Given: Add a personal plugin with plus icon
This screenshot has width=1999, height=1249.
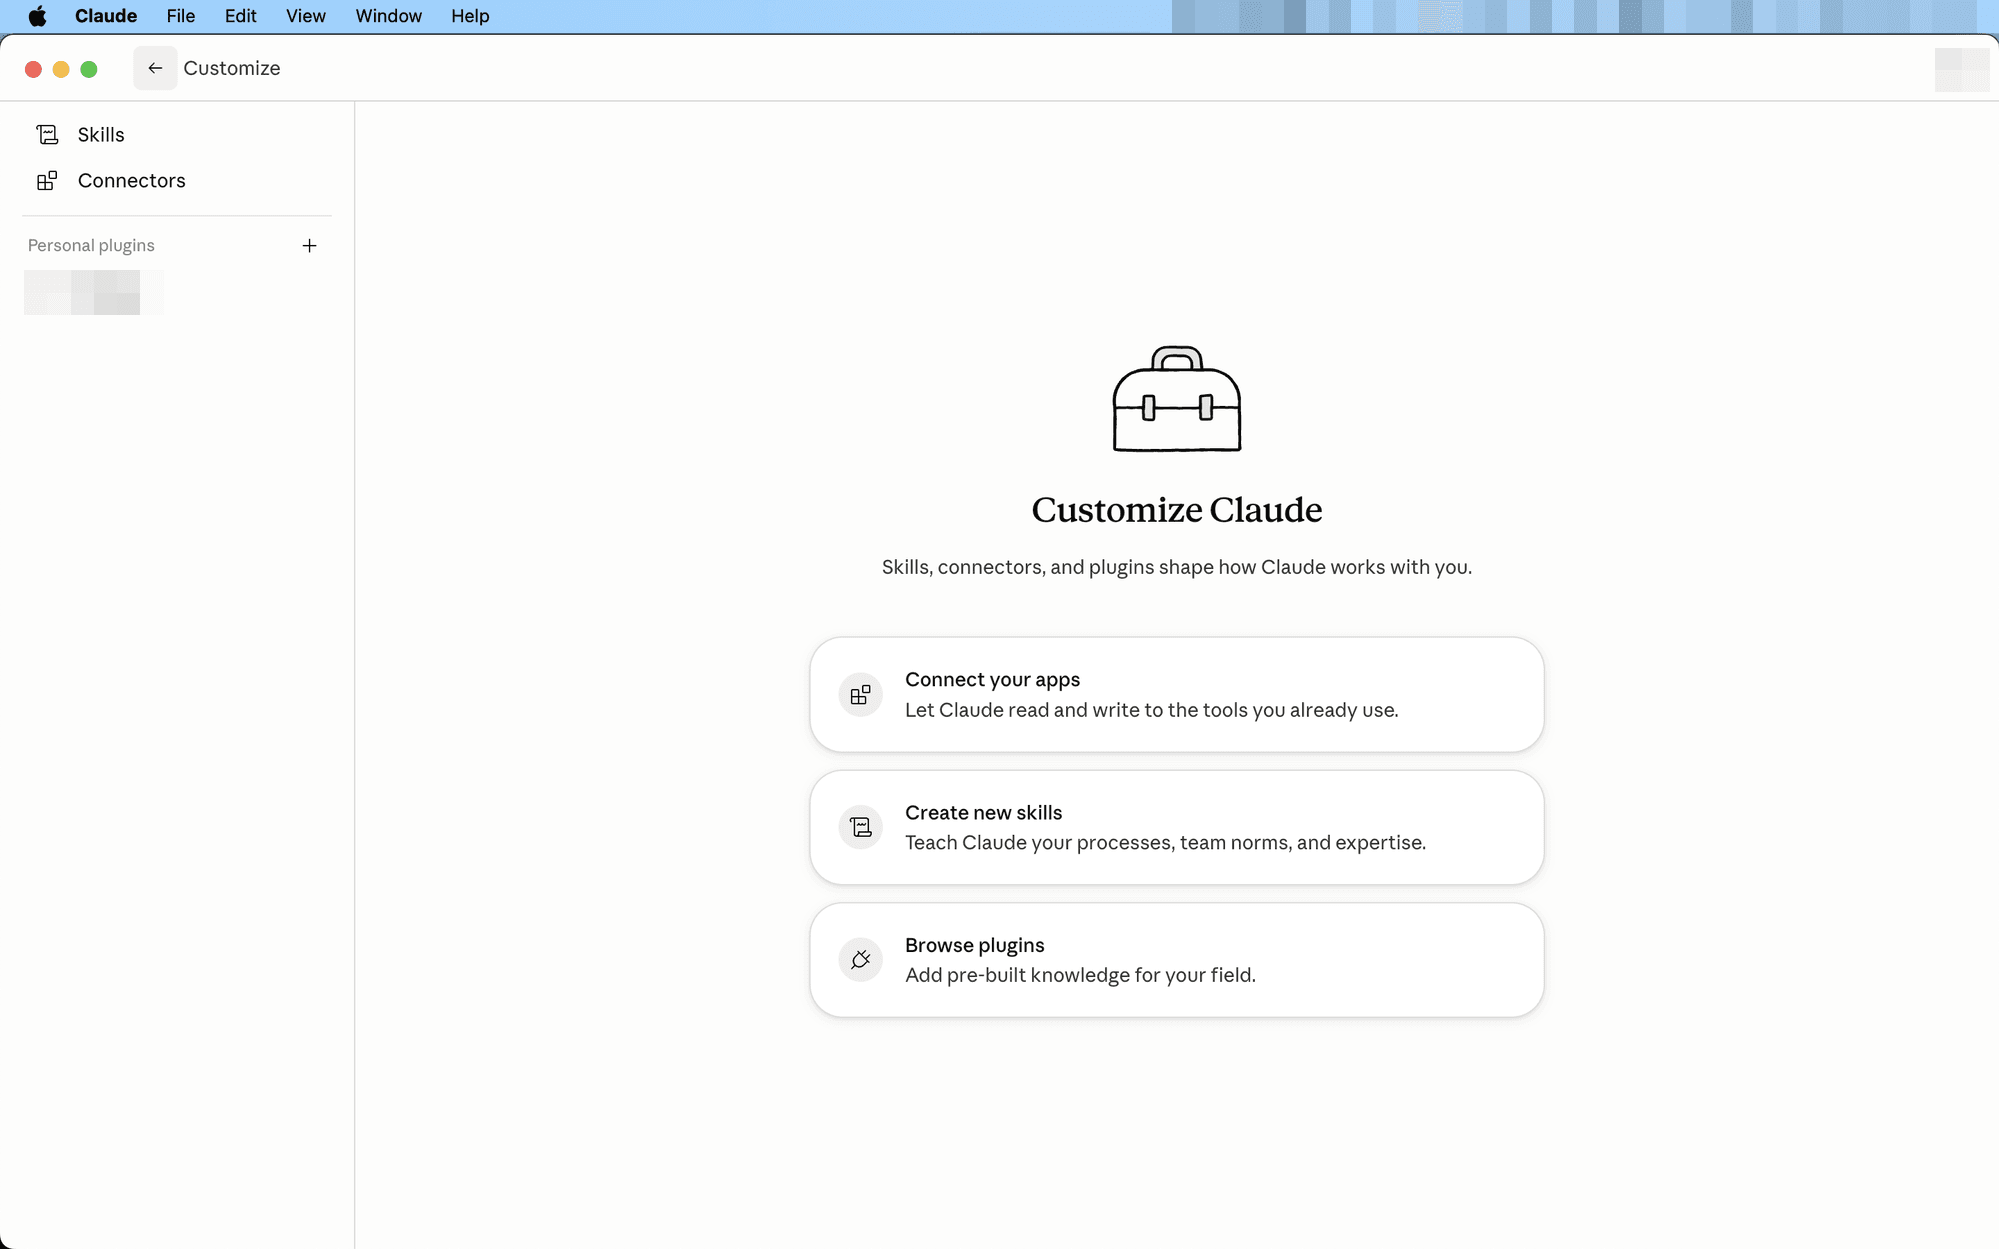Looking at the screenshot, I should click(x=309, y=246).
